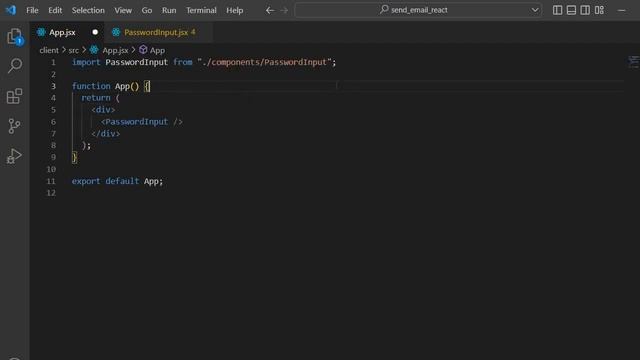Image resolution: width=640 pixels, height=360 pixels.
Task: Minimize the VS Code window
Action: pyautogui.click(x=622, y=10)
